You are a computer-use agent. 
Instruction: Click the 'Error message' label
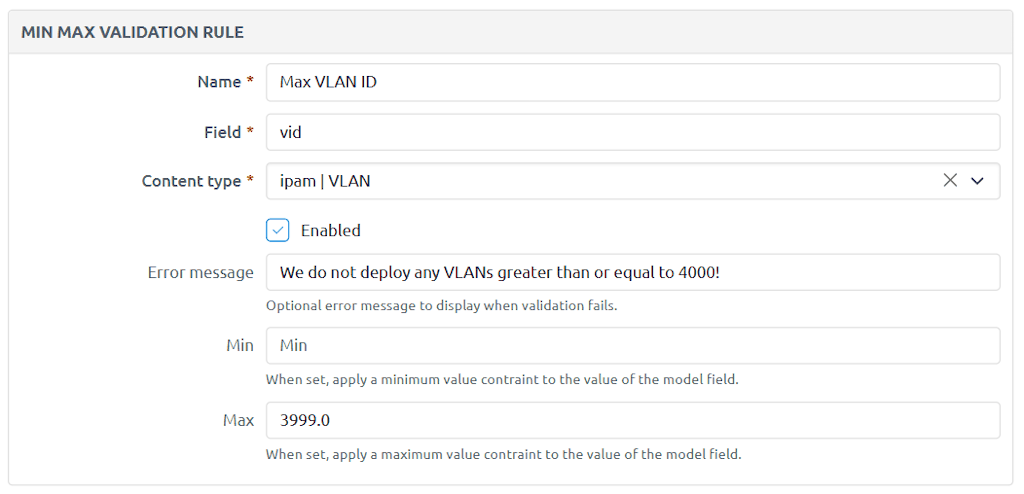pyautogui.click(x=200, y=272)
